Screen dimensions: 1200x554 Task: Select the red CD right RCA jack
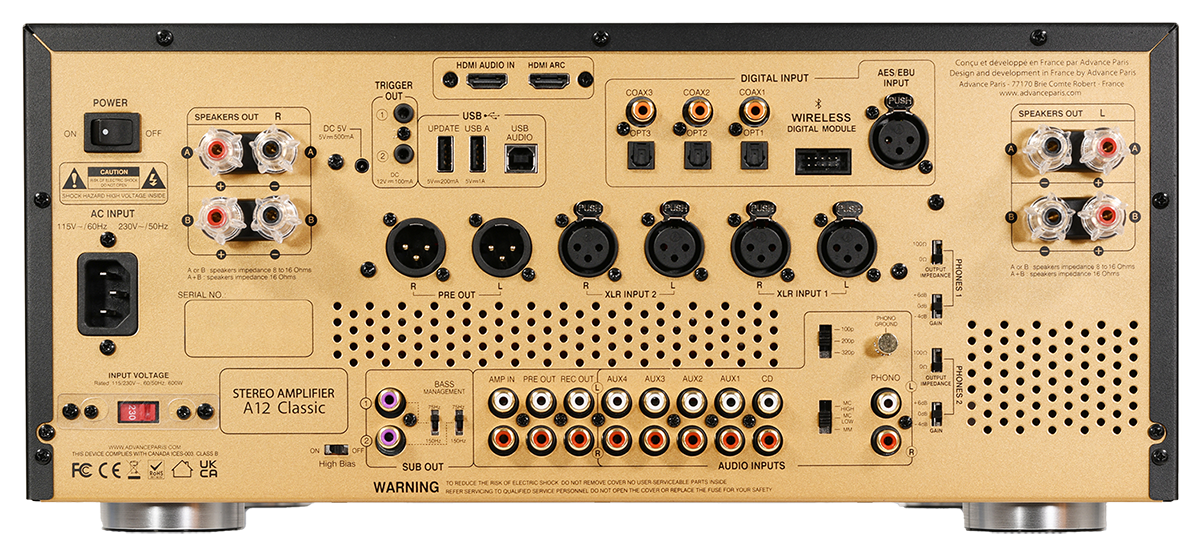pyautogui.click(x=767, y=438)
